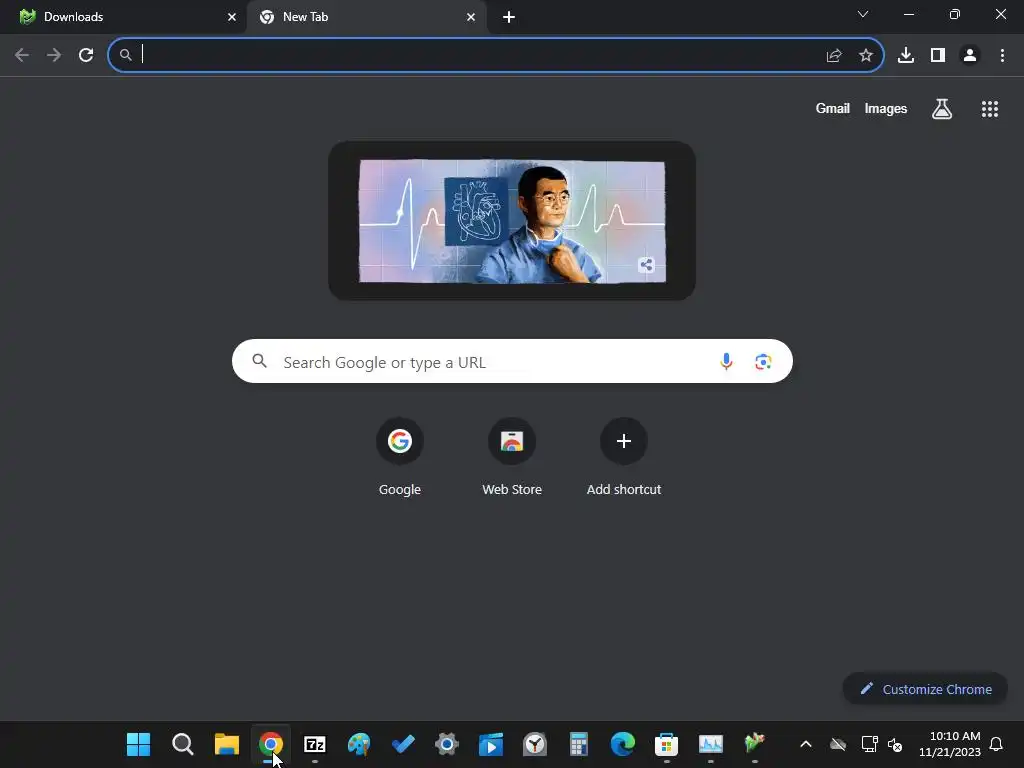Open the resource monitor graph app

coord(711,744)
